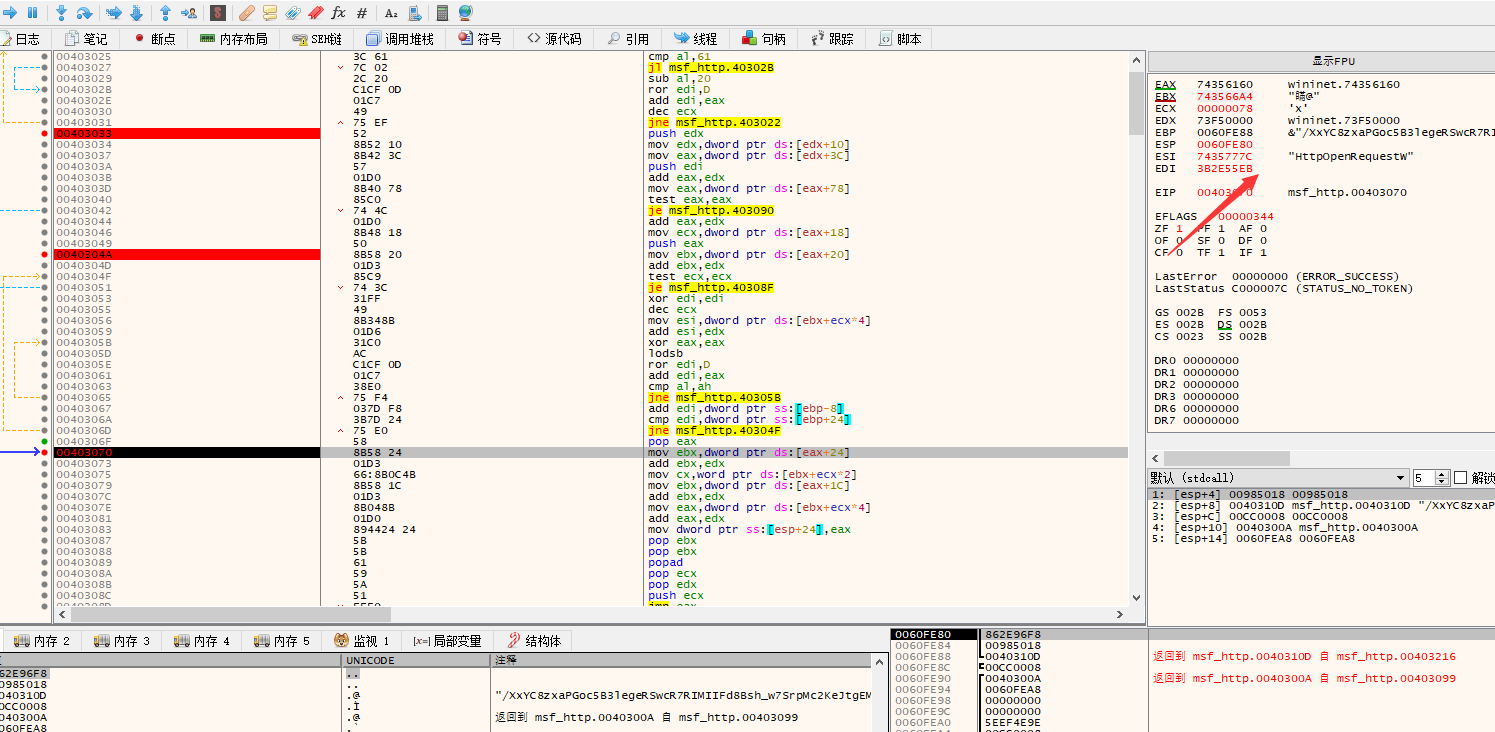Click the Run to User Code icon
Viewport: 1495px width, 732px height.
point(188,13)
